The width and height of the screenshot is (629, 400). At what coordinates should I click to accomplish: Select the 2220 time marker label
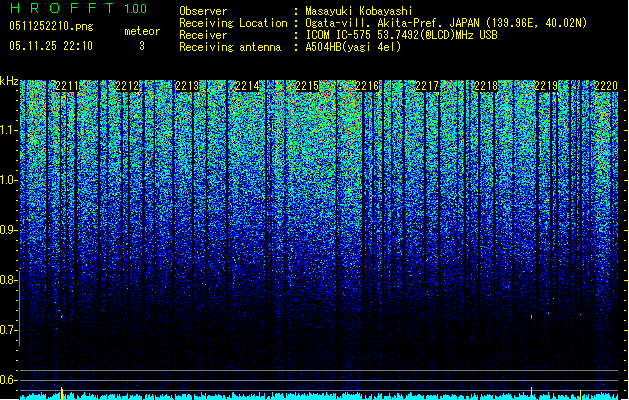coord(606,86)
